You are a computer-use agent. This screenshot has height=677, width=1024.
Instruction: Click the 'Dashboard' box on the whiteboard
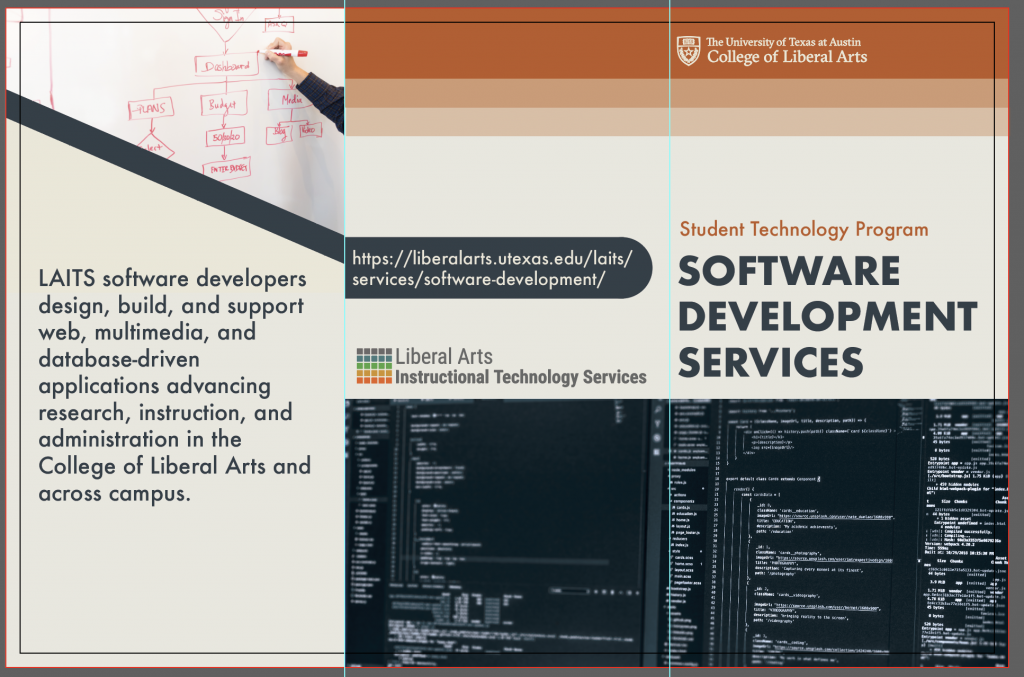click(227, 65)
